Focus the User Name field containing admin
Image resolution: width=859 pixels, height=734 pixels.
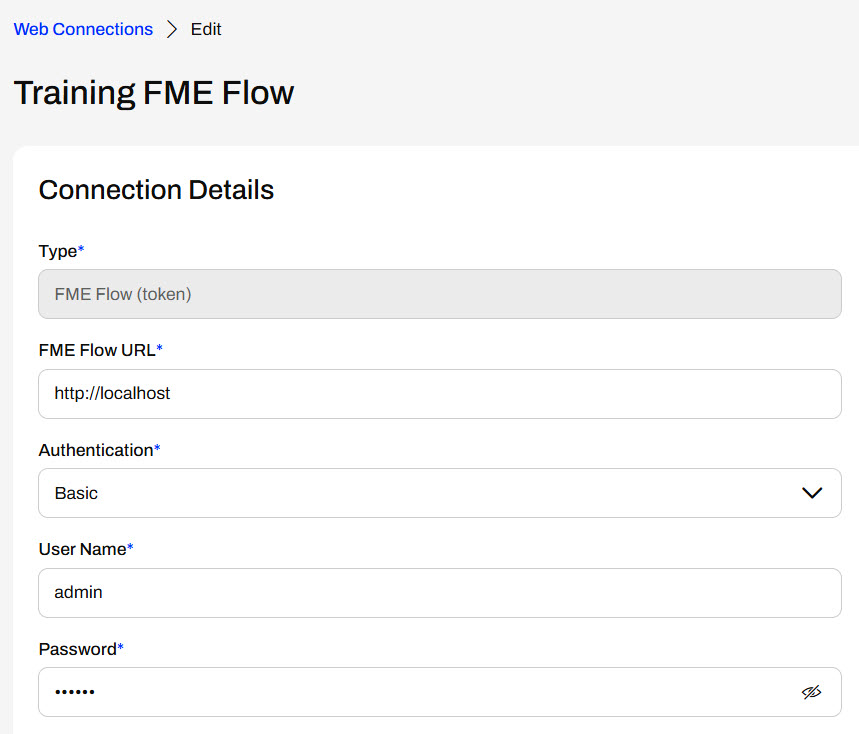coord(440,593)
